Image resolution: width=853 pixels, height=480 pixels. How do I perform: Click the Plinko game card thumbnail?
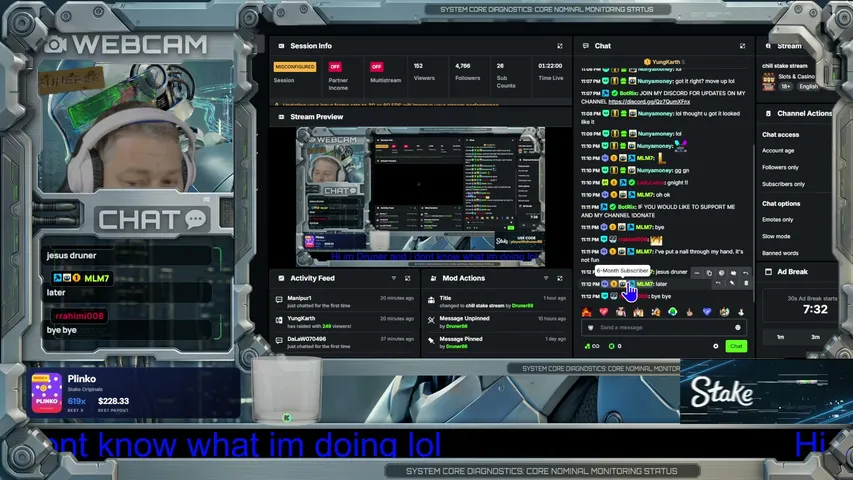(x=46, y=393)
